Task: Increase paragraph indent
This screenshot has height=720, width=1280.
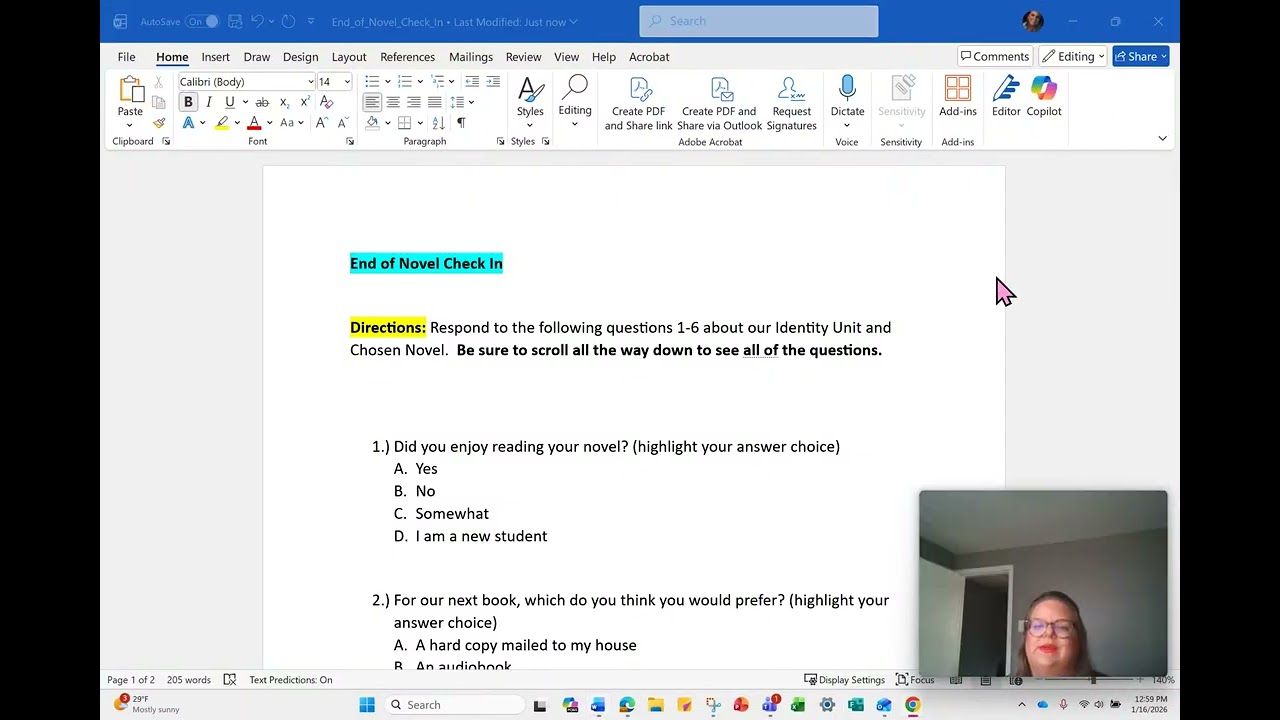Action: click(x=493, y=82)
